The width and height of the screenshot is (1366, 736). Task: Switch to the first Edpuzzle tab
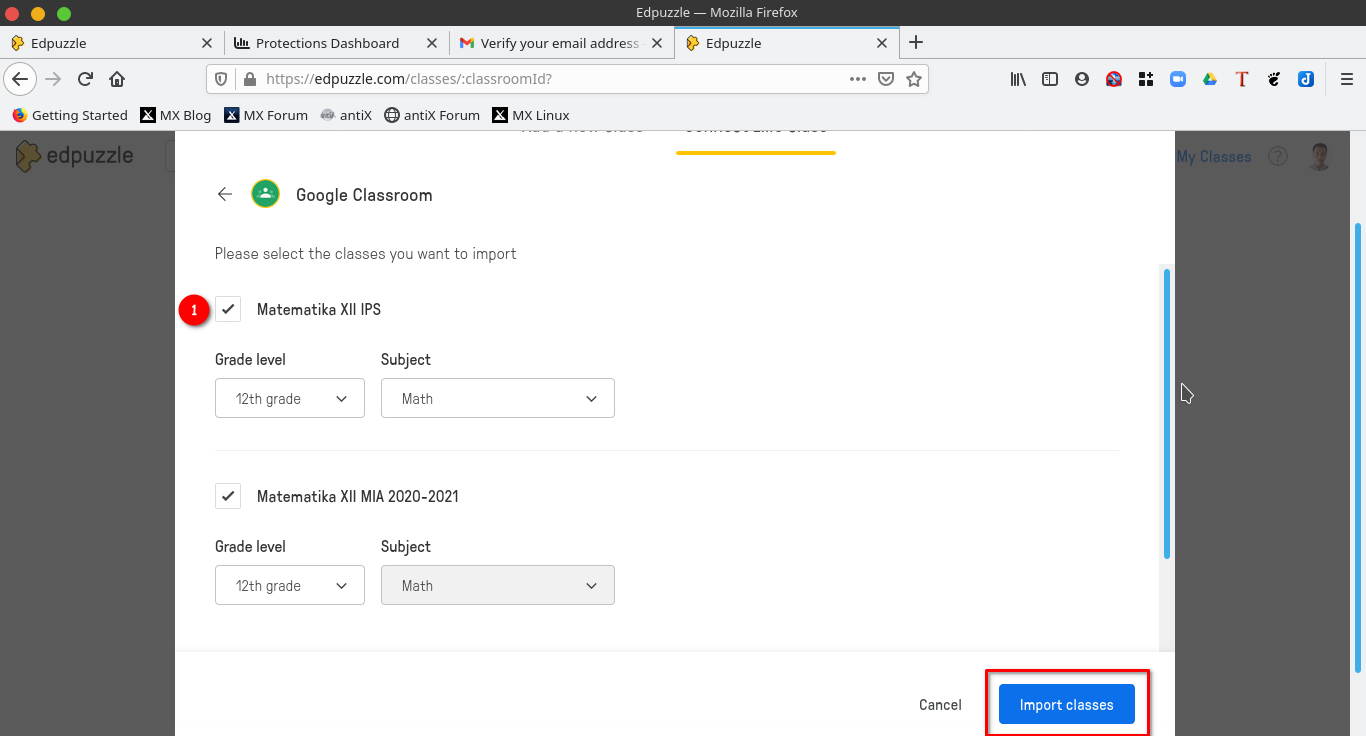pyautogui.click(x=111, y=43)
